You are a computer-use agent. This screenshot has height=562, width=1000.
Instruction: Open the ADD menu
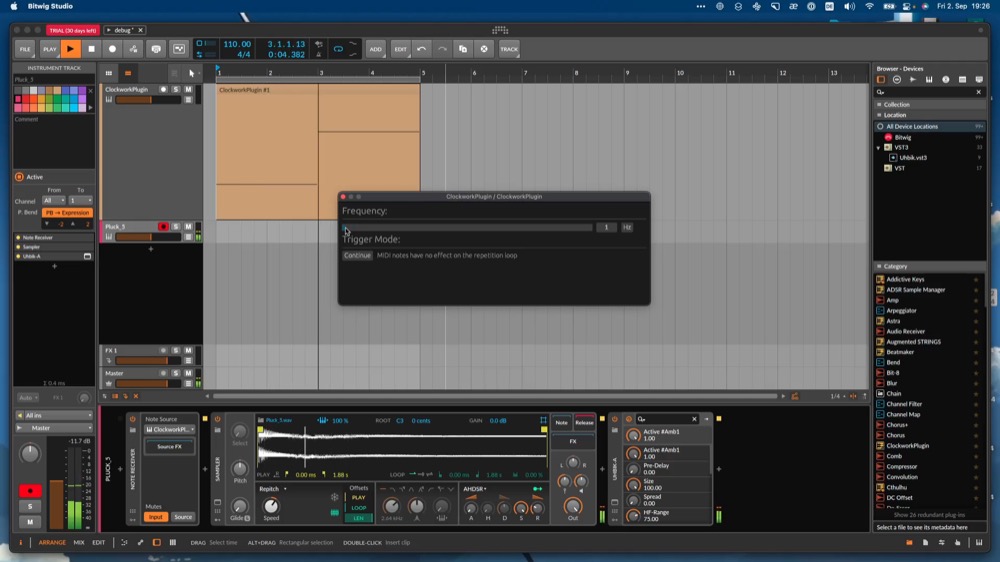click(376, 49)
